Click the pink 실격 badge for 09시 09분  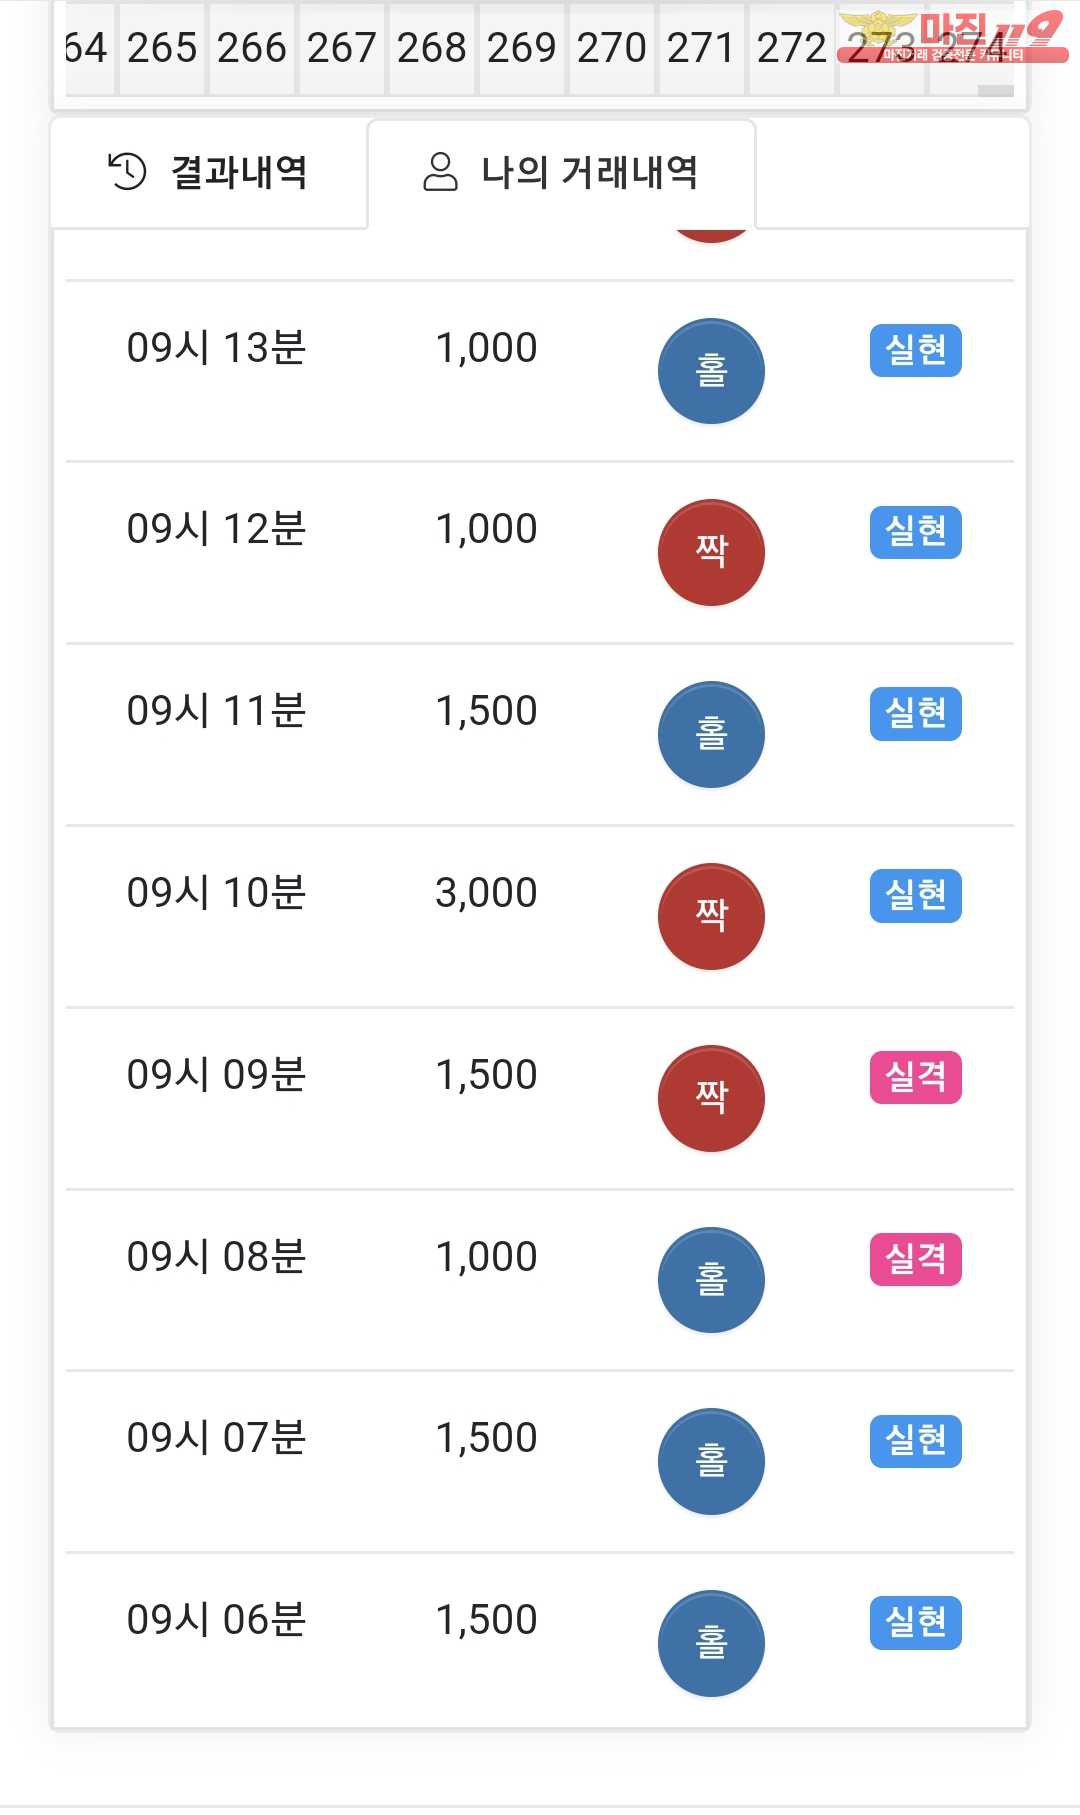point(915,1077)
